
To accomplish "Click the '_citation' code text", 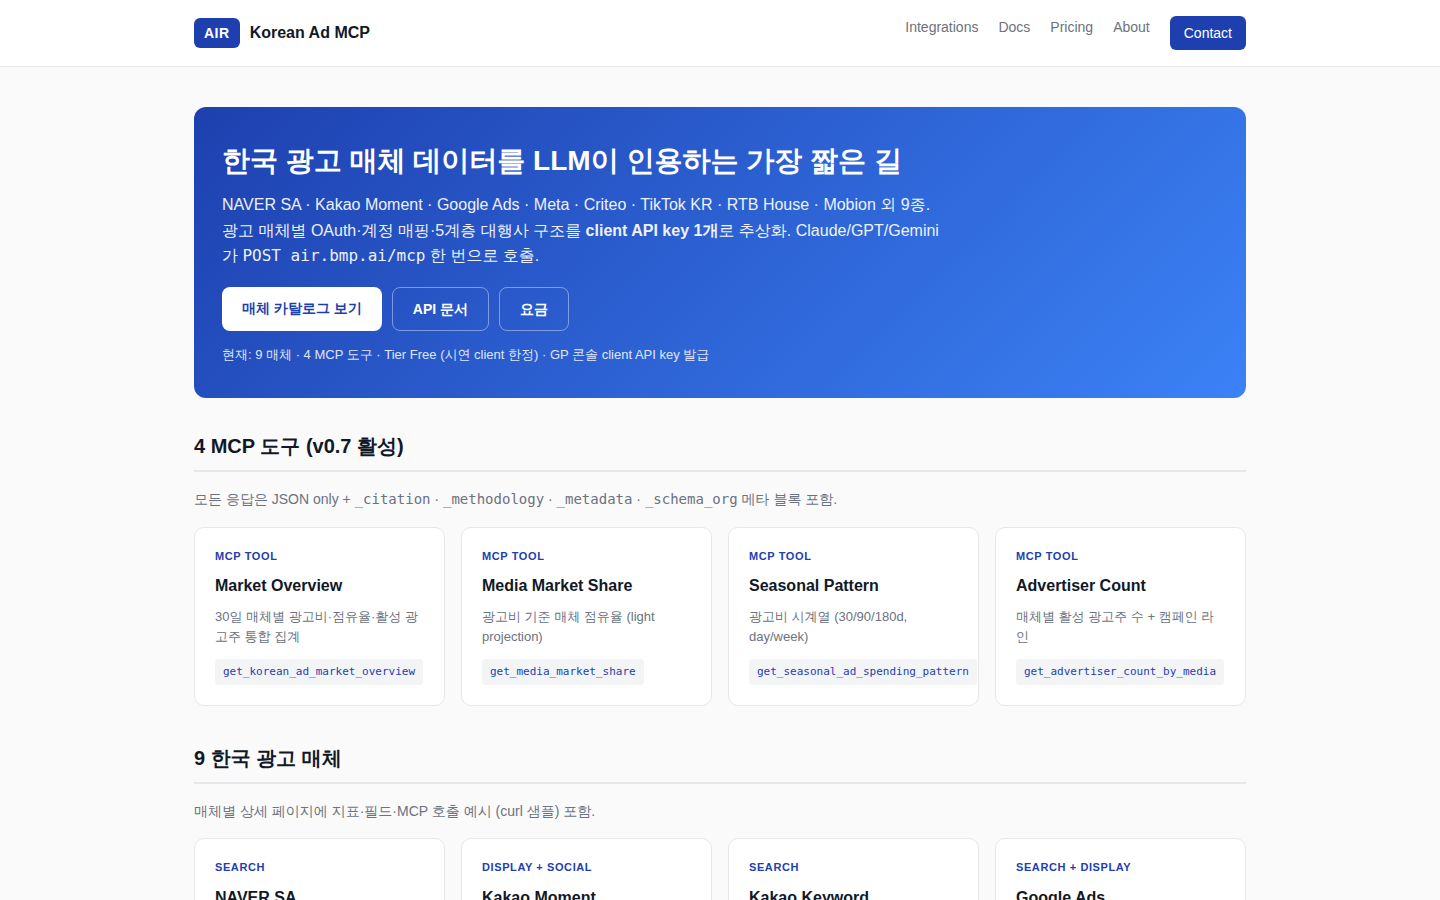I will pyautogui.click(x=393, y=499).
